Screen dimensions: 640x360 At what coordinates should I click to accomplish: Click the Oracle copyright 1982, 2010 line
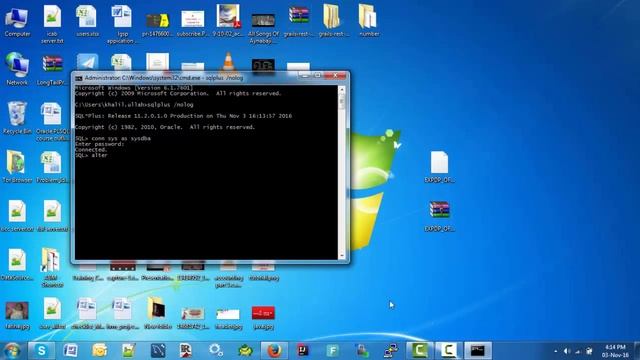(x=165, y=127)
